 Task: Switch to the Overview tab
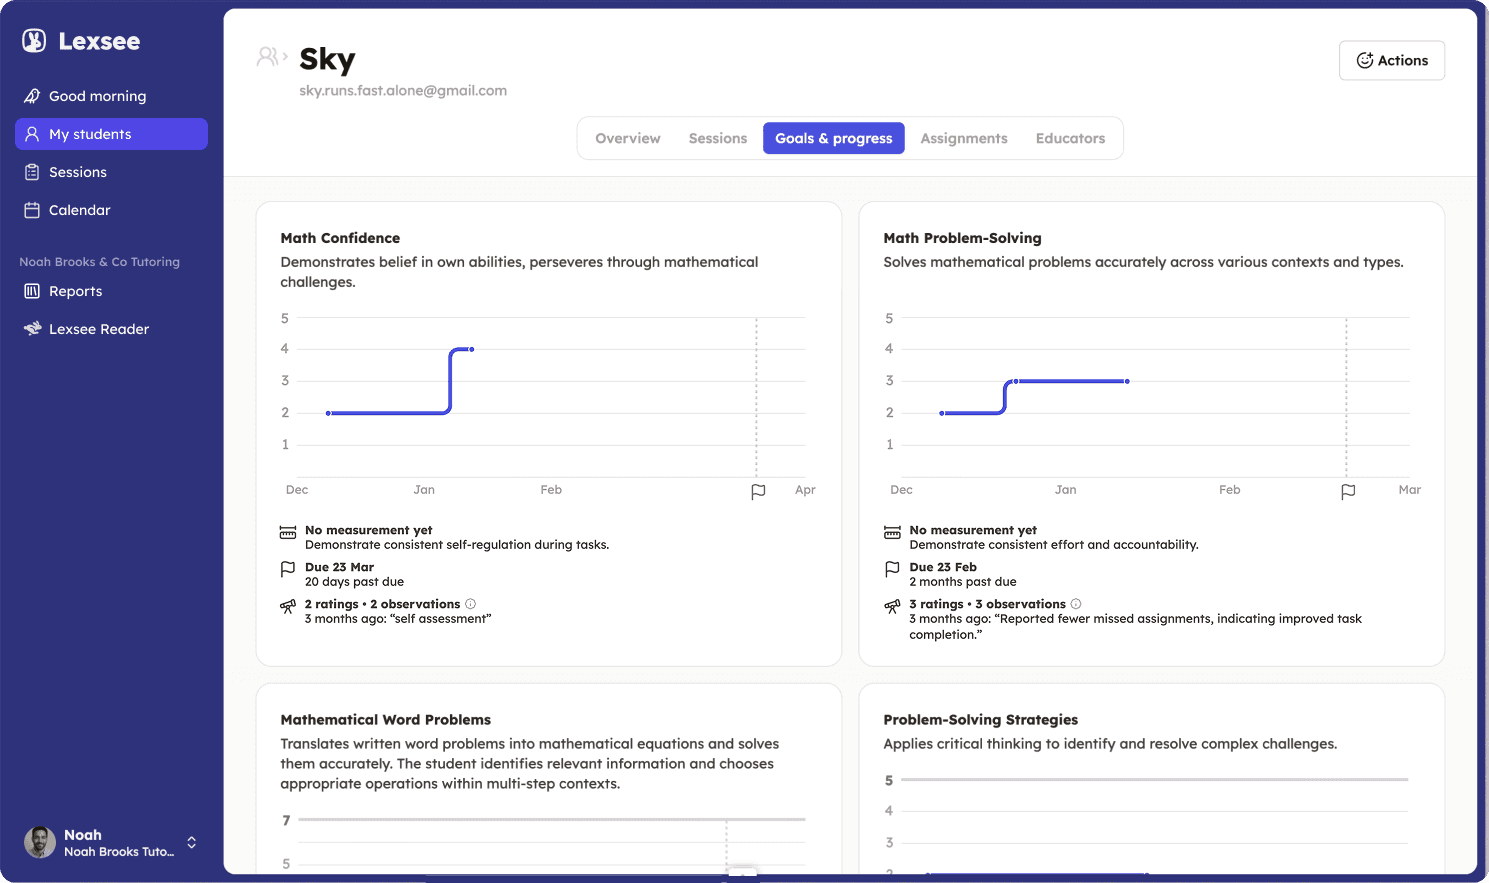tap(628, 138)
